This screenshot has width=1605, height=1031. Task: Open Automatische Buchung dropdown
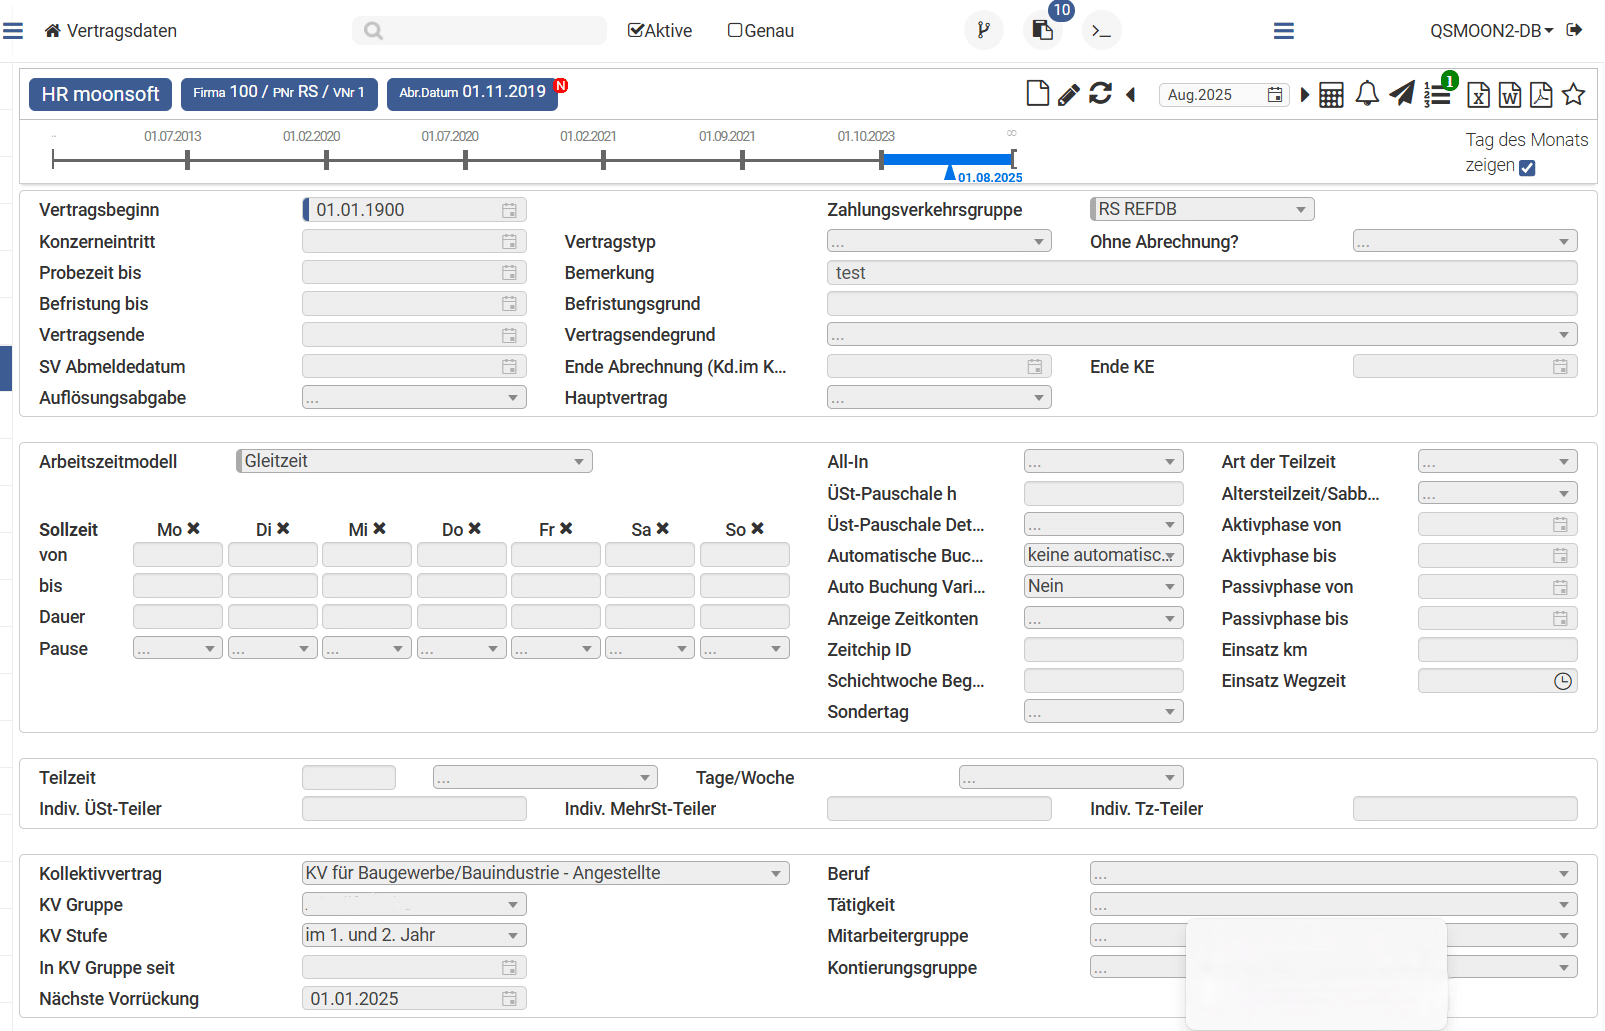[1104, 555]
